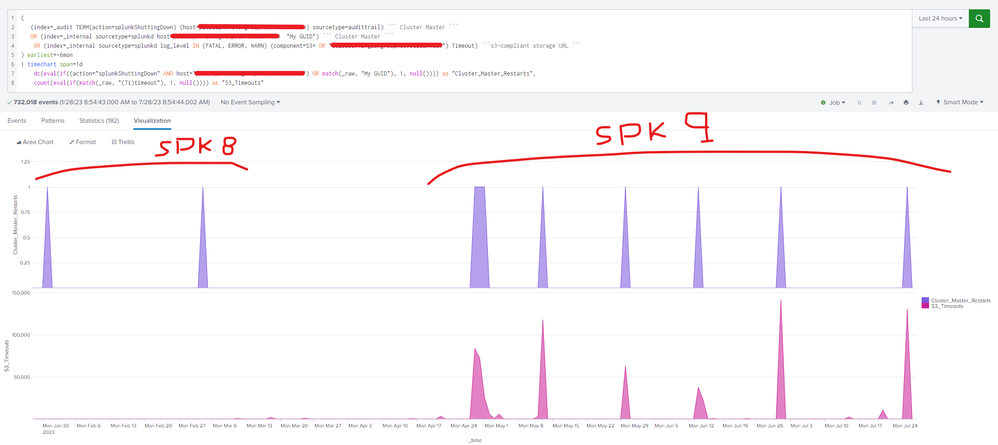
Task: Toggle Cluster_Master_Restarts series in legend
Action: click(957, 300)
